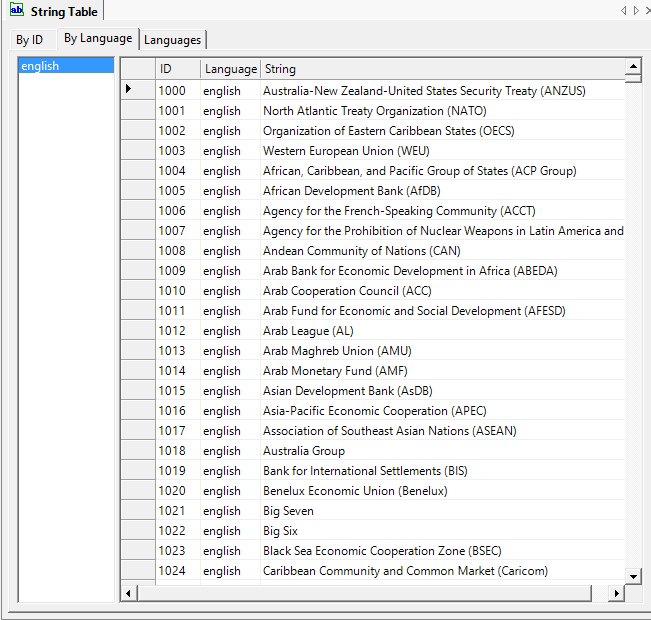
Task: Click ID cell 1002
Action: pyautogui.click(x=178, y=130)
